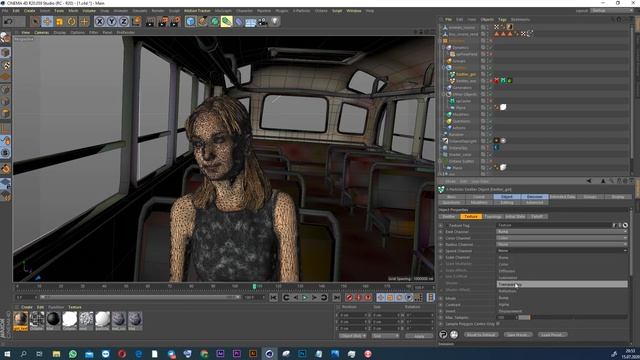The width and height of the screenshot is (640, 360).
Task: Jump to the end of animation
Action: coord(336,298)
